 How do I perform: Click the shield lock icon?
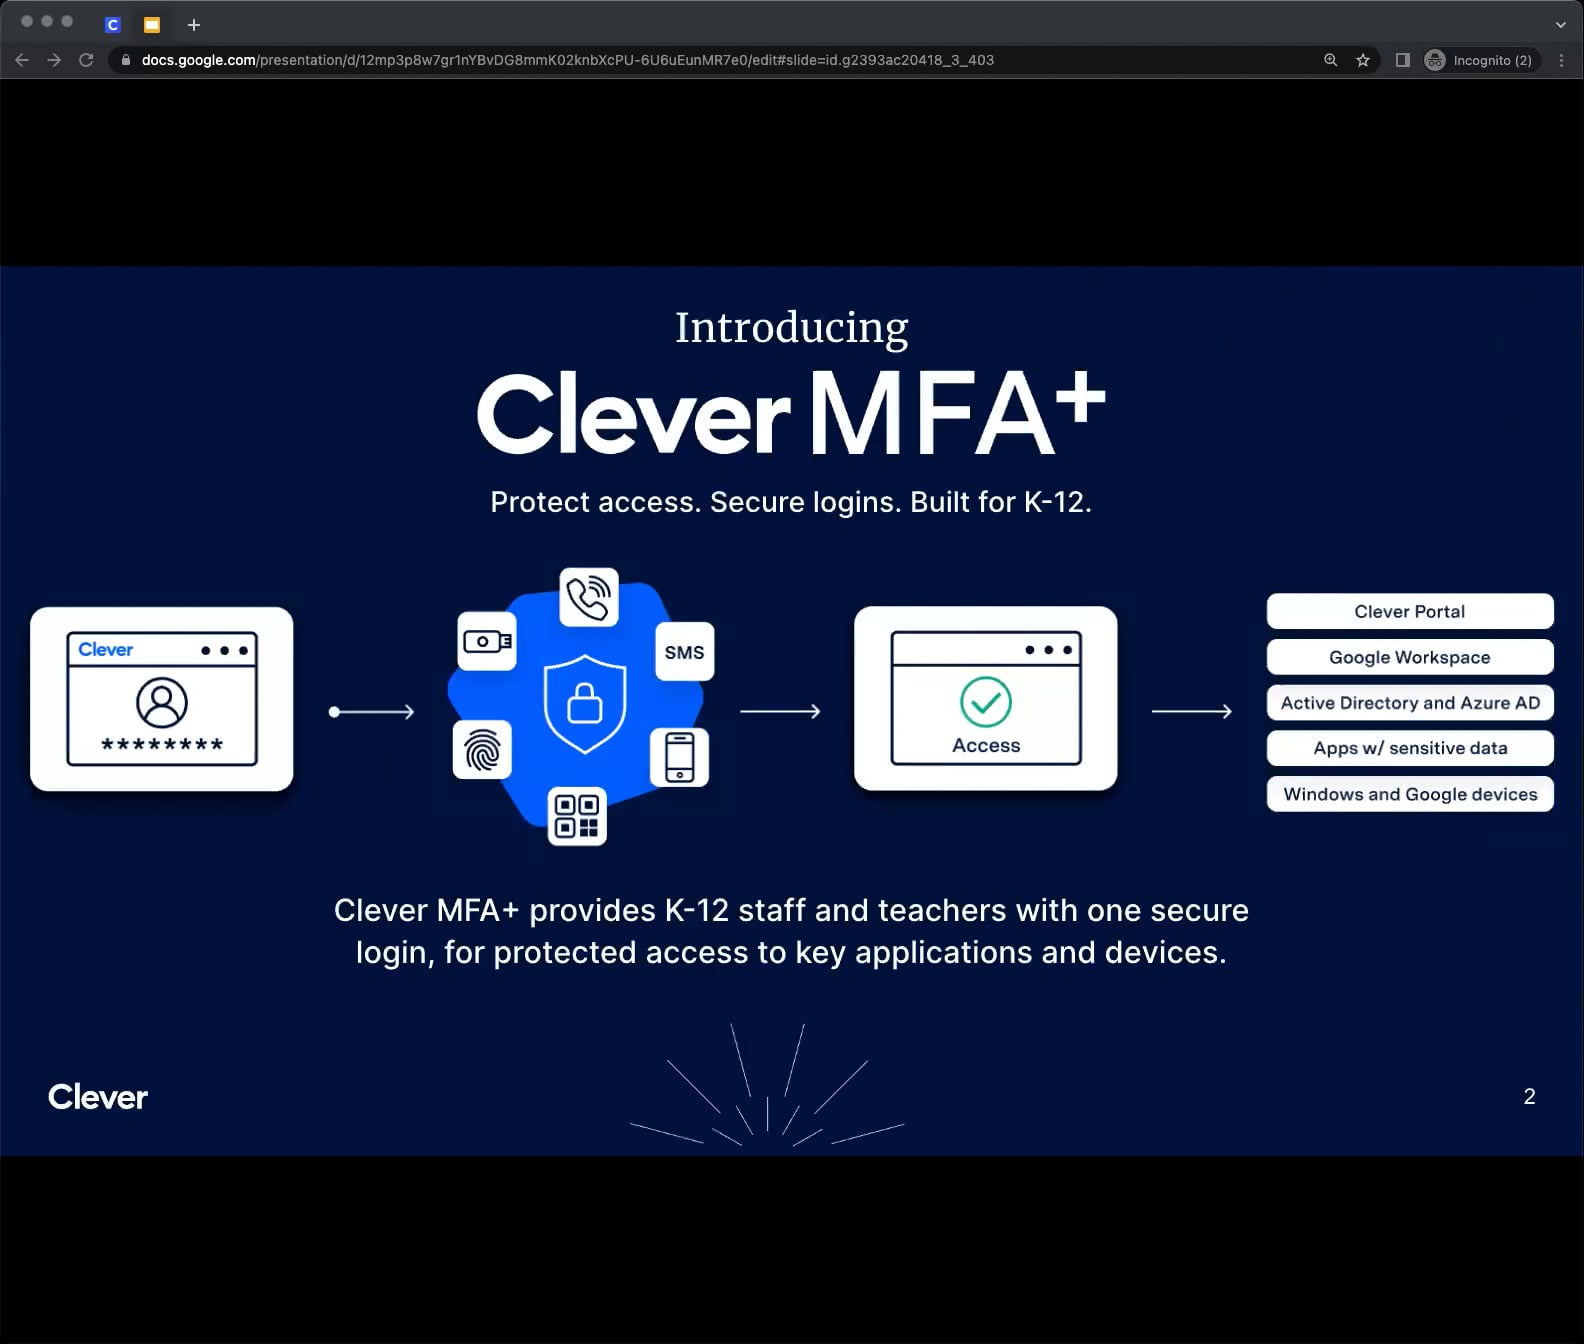tap(585, 704)
